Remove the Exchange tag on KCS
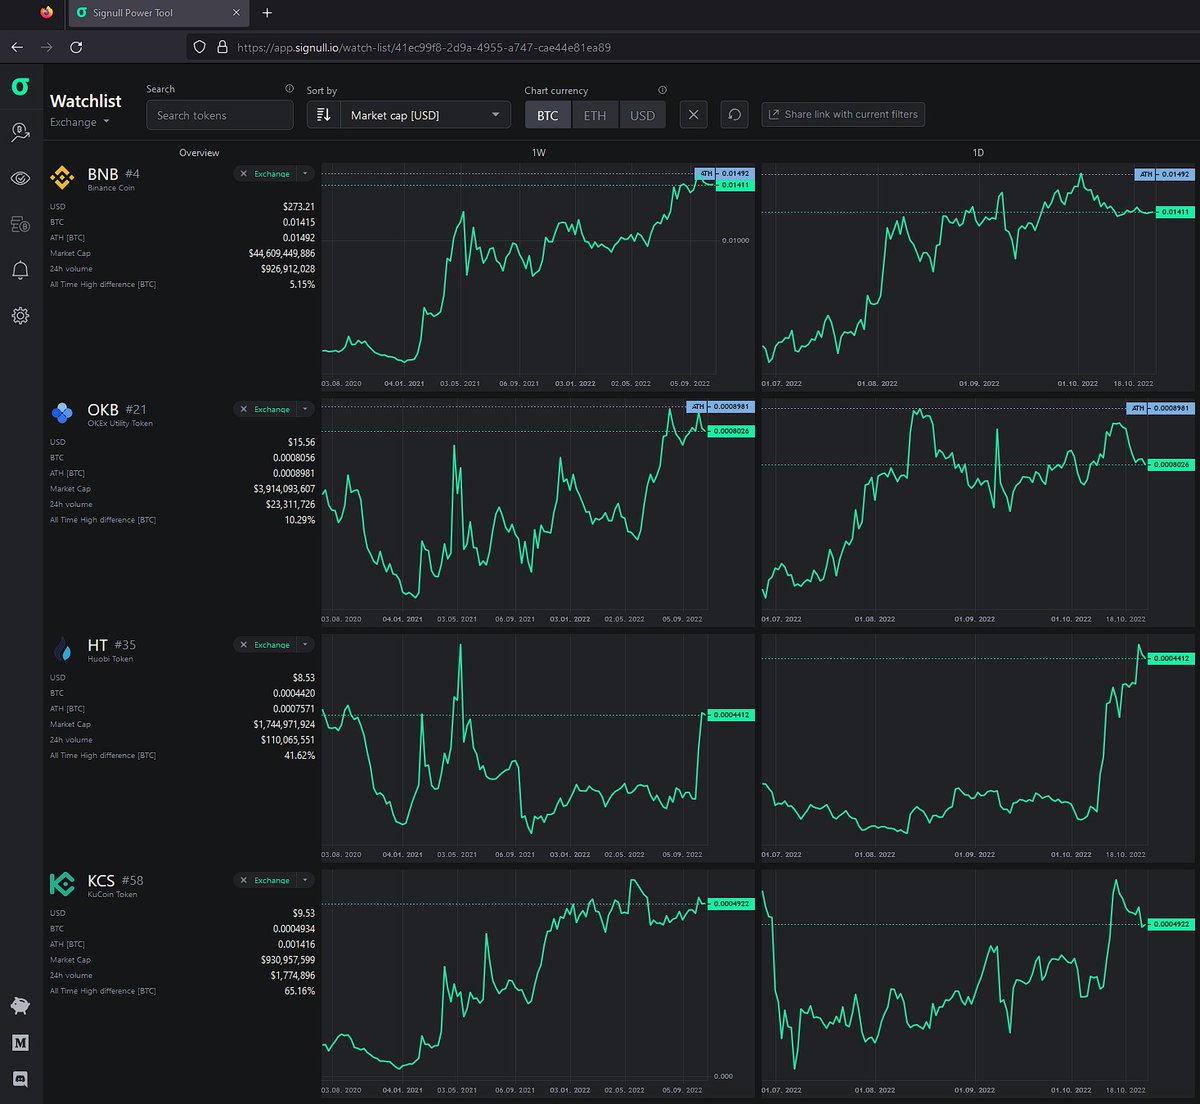Screen dimensions: 1200x1104 pyautogui.click(x=243, y=880)
